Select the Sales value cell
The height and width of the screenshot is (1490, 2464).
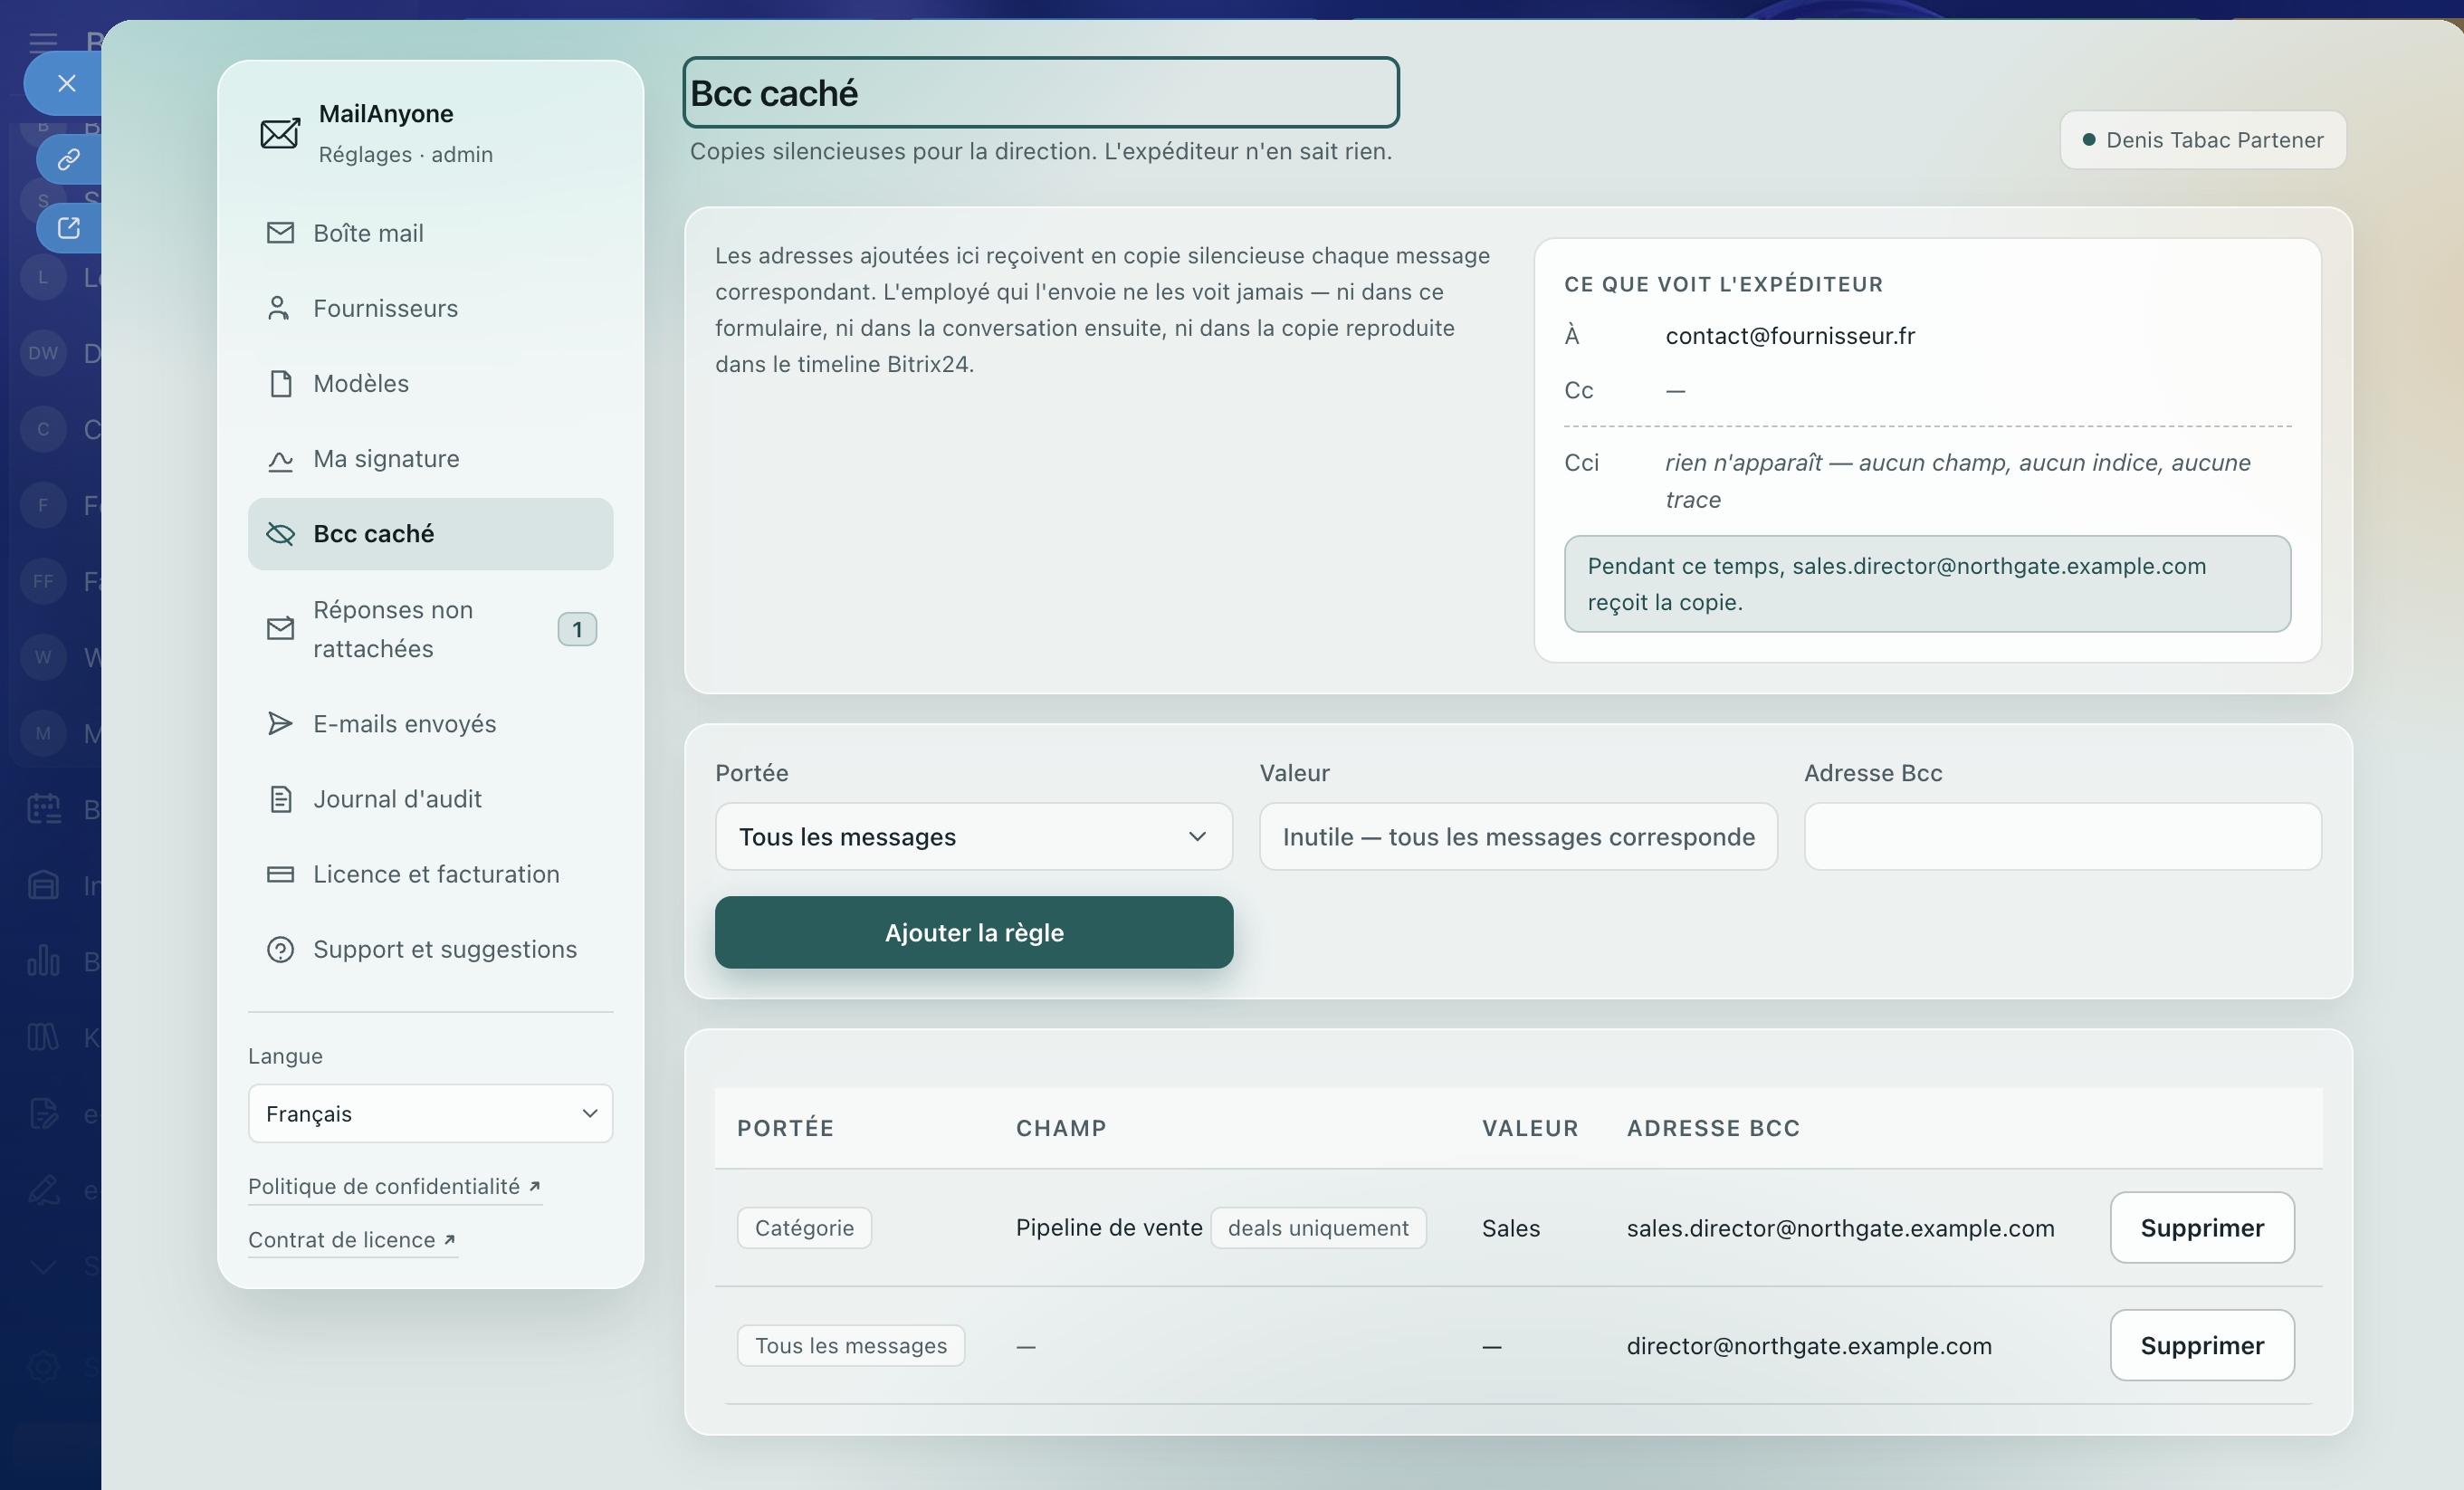[x=1510, y=1228]
